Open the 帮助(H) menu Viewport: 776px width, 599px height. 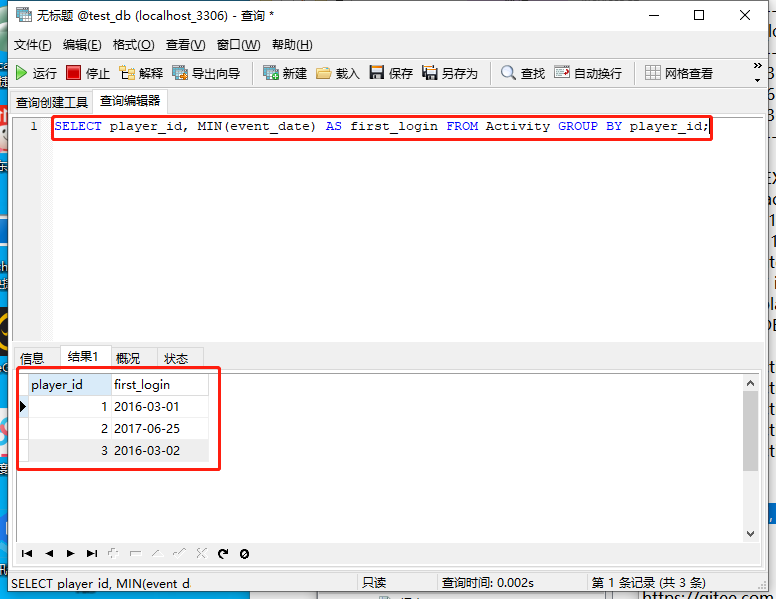tap(292, 45)
